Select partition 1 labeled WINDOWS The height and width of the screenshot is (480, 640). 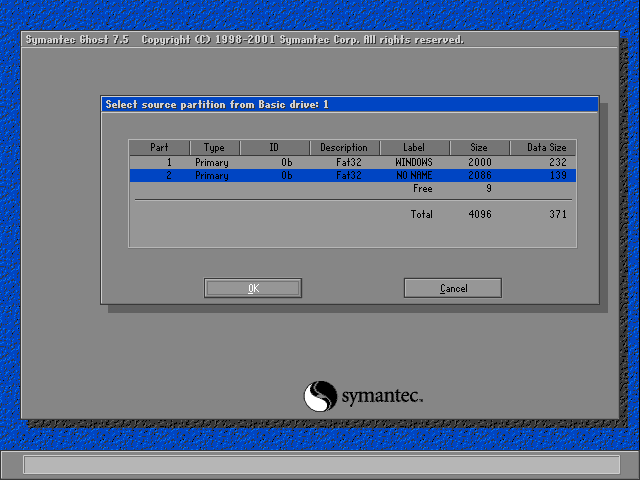(x=353, y=162)
